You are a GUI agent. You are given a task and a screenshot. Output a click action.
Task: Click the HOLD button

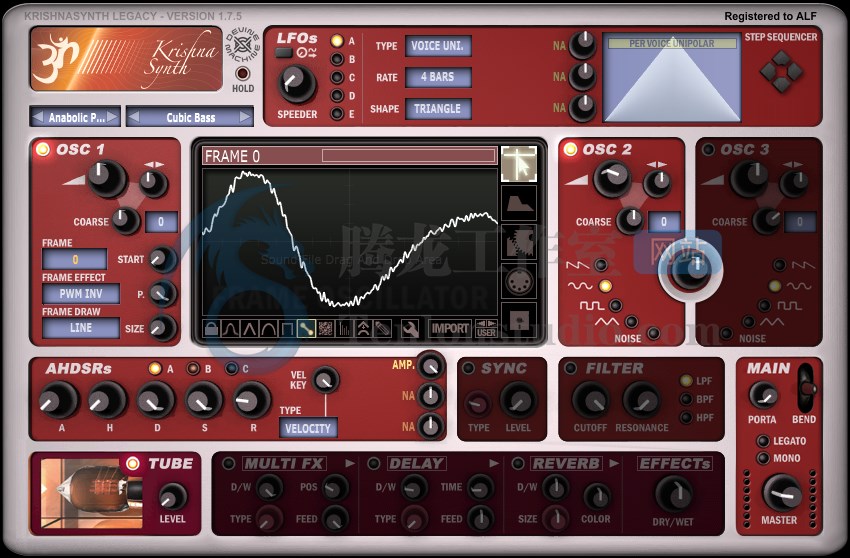tap(242, 73)
